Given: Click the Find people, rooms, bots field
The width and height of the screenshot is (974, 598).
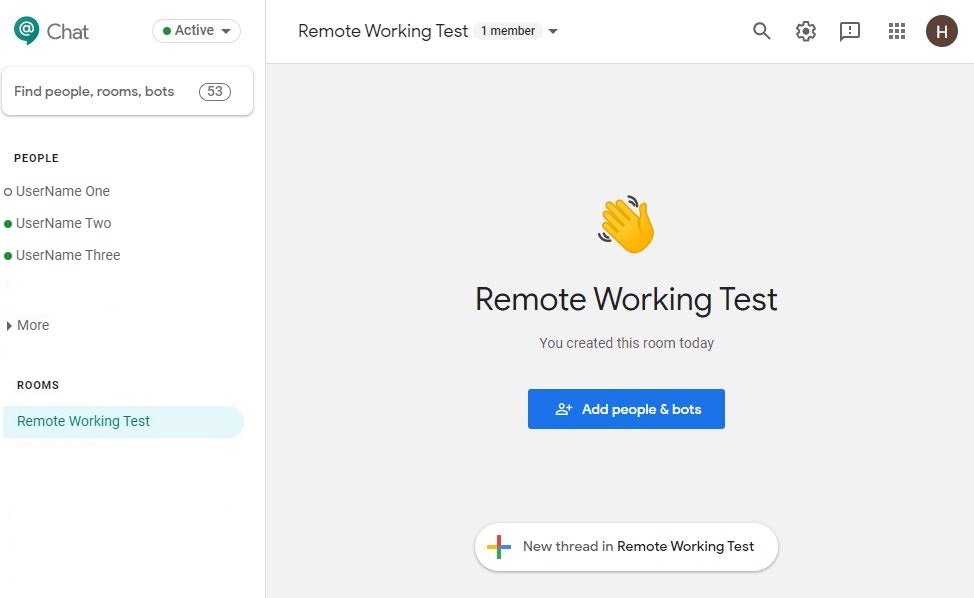Looking at the screenshot, I should [127, 91].
